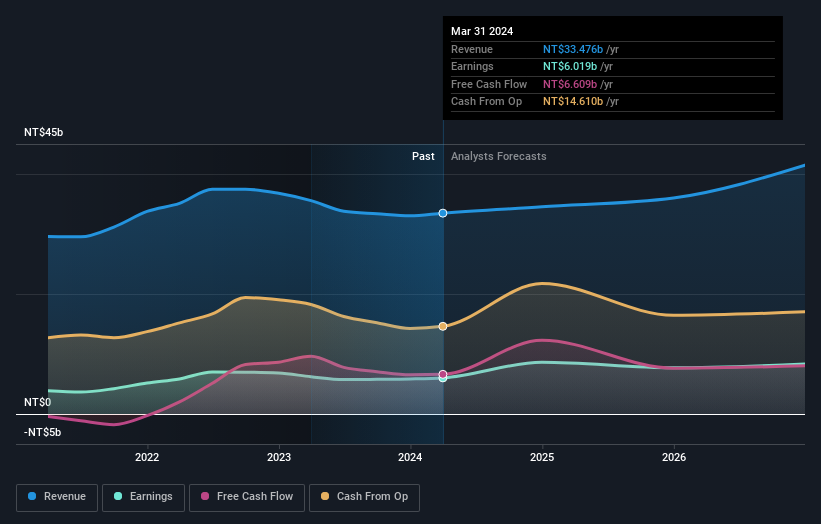
Task: Toggle the Free Cash Flow legend button
Action: (x=247, y=497)
